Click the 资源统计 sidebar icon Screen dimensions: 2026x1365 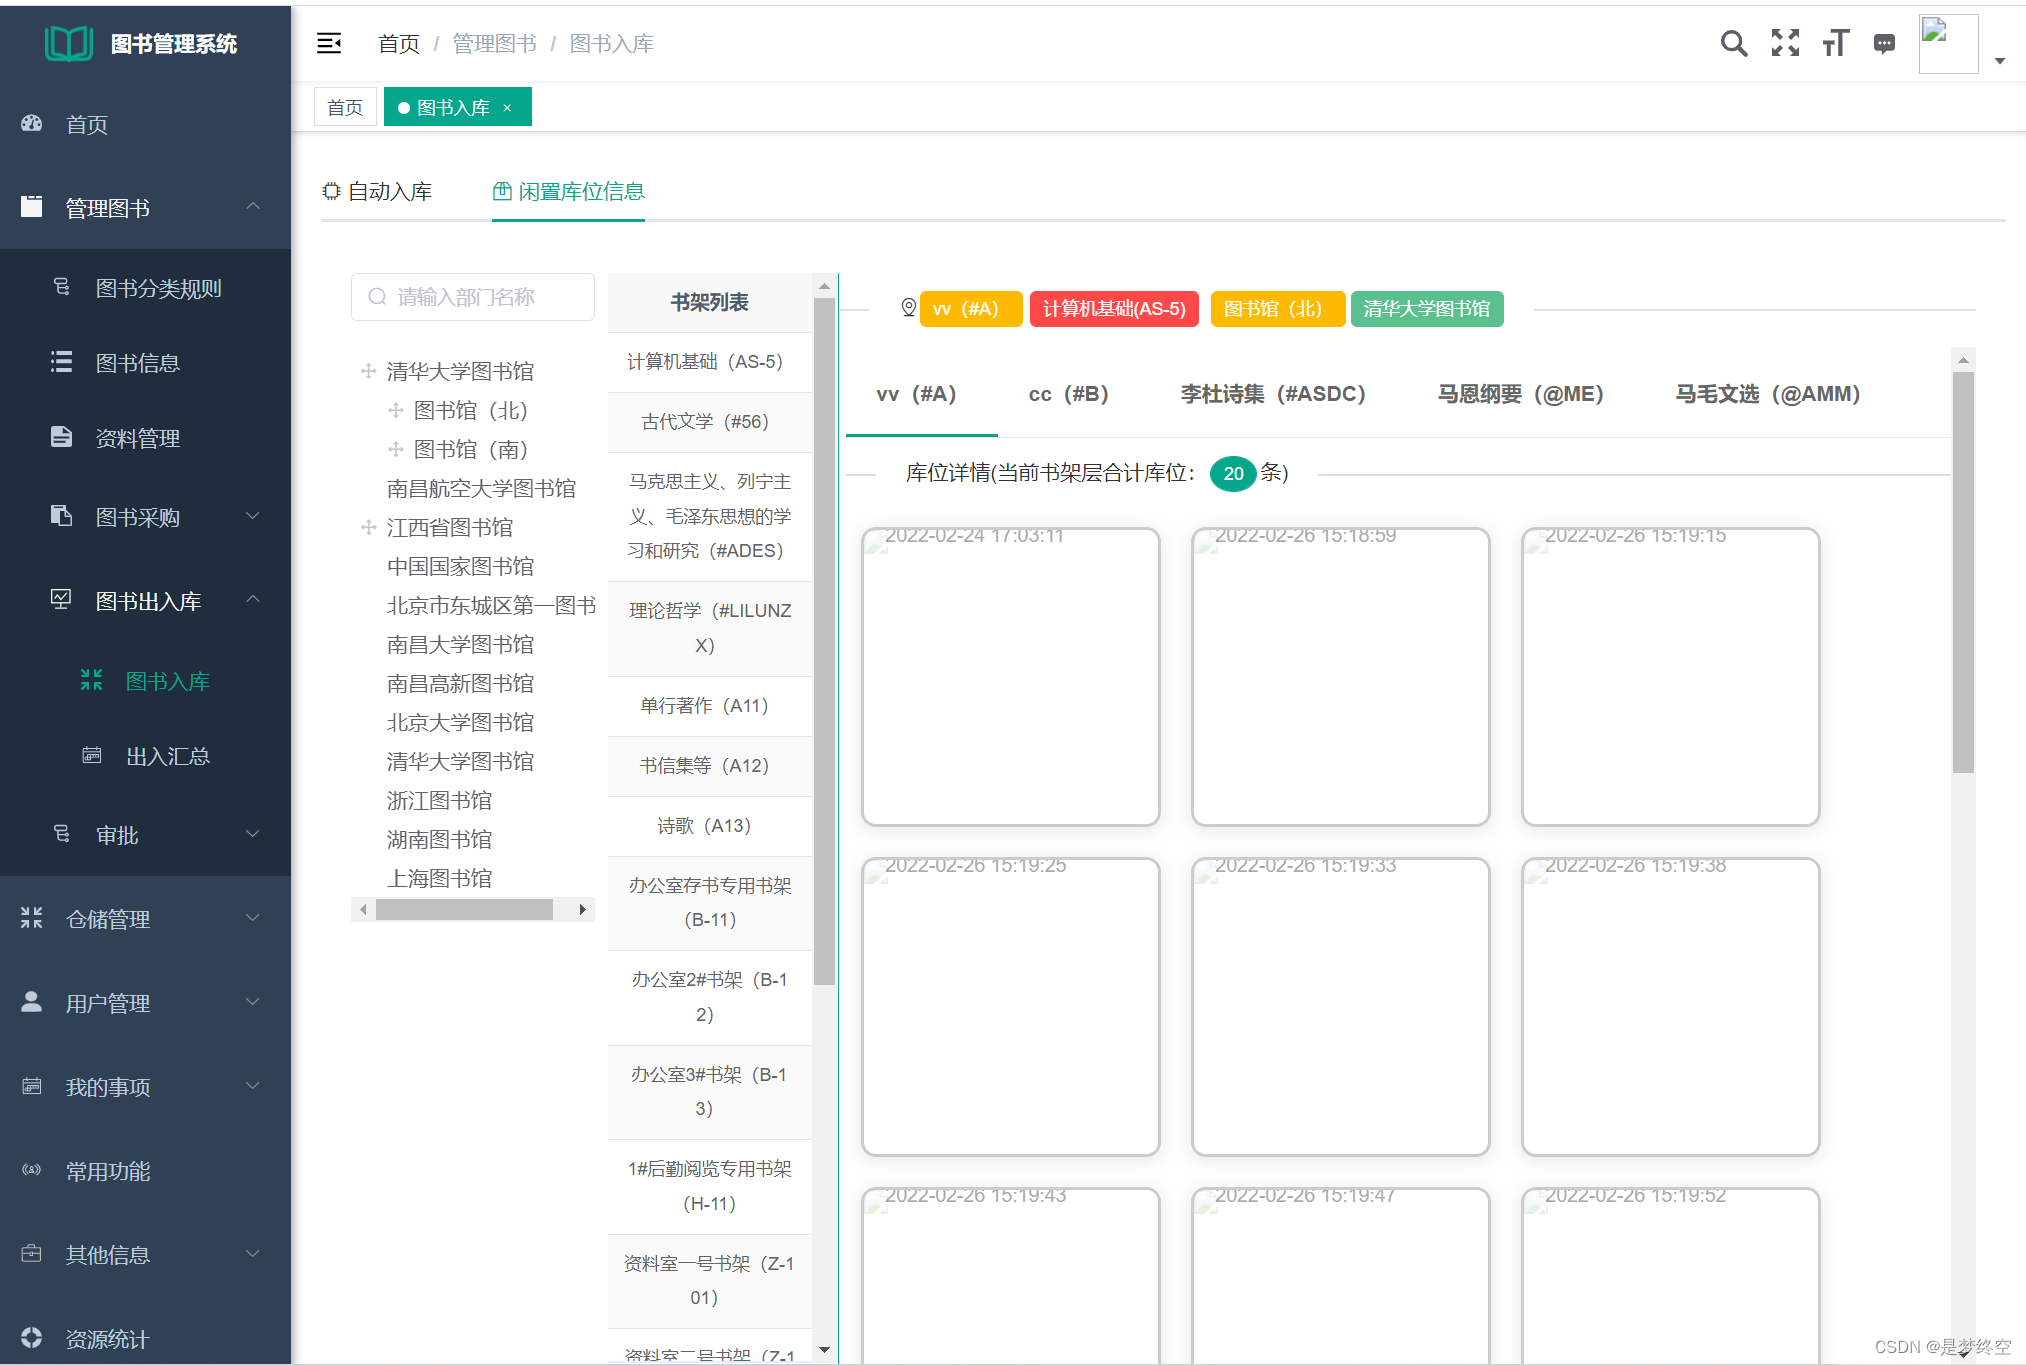tap(32, 1338)
